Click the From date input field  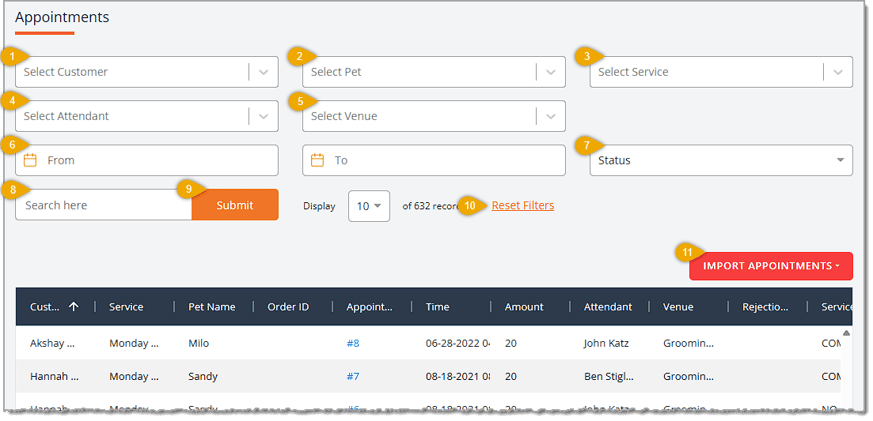click(x=146, y=160)
